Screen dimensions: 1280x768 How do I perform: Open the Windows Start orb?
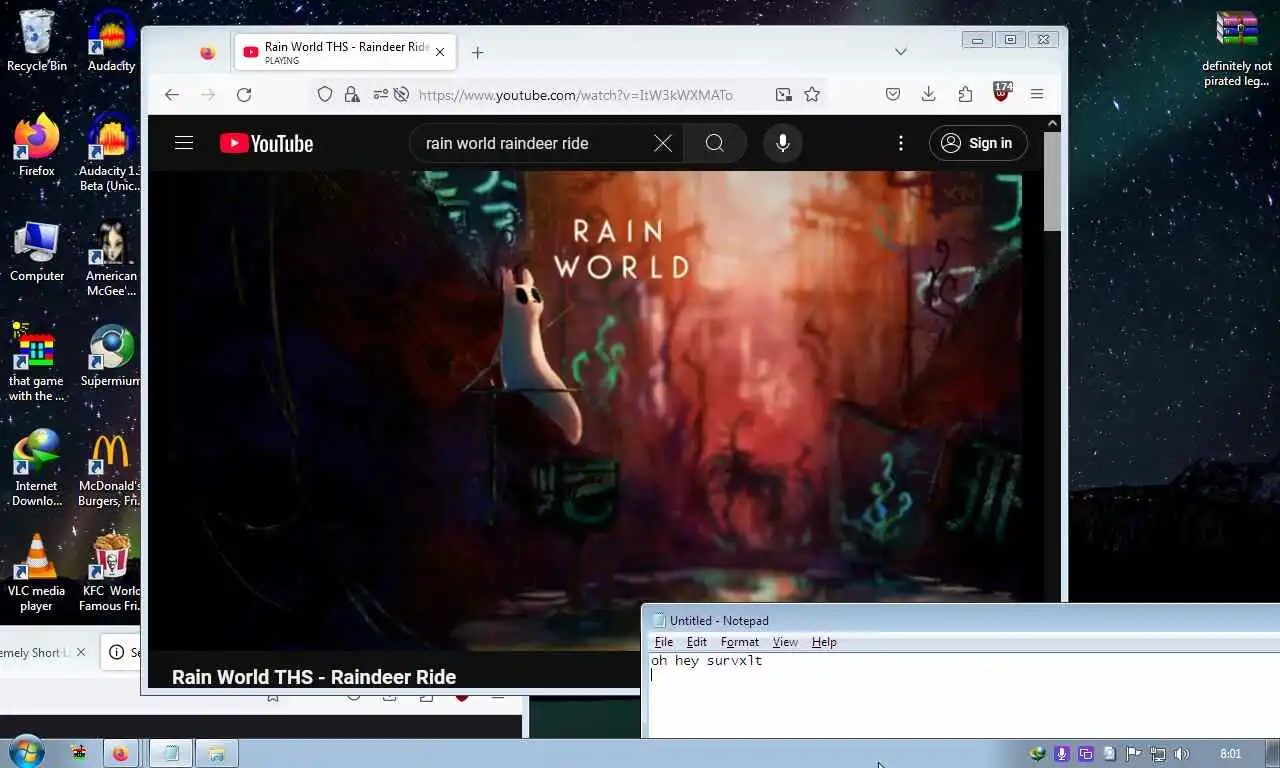coord(25,752)
